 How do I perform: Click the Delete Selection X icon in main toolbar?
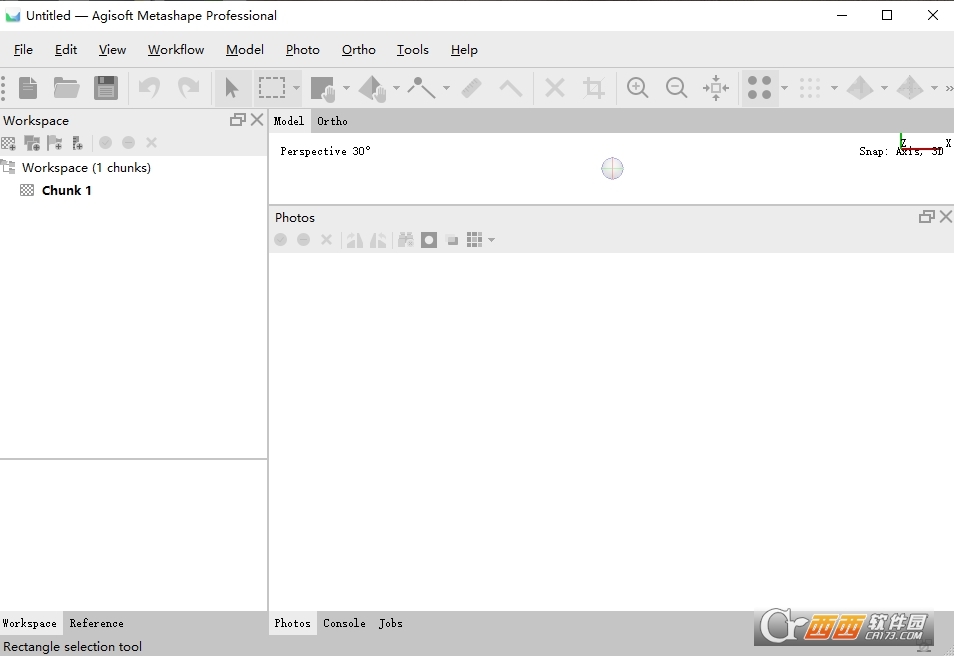tap(554, 88)
